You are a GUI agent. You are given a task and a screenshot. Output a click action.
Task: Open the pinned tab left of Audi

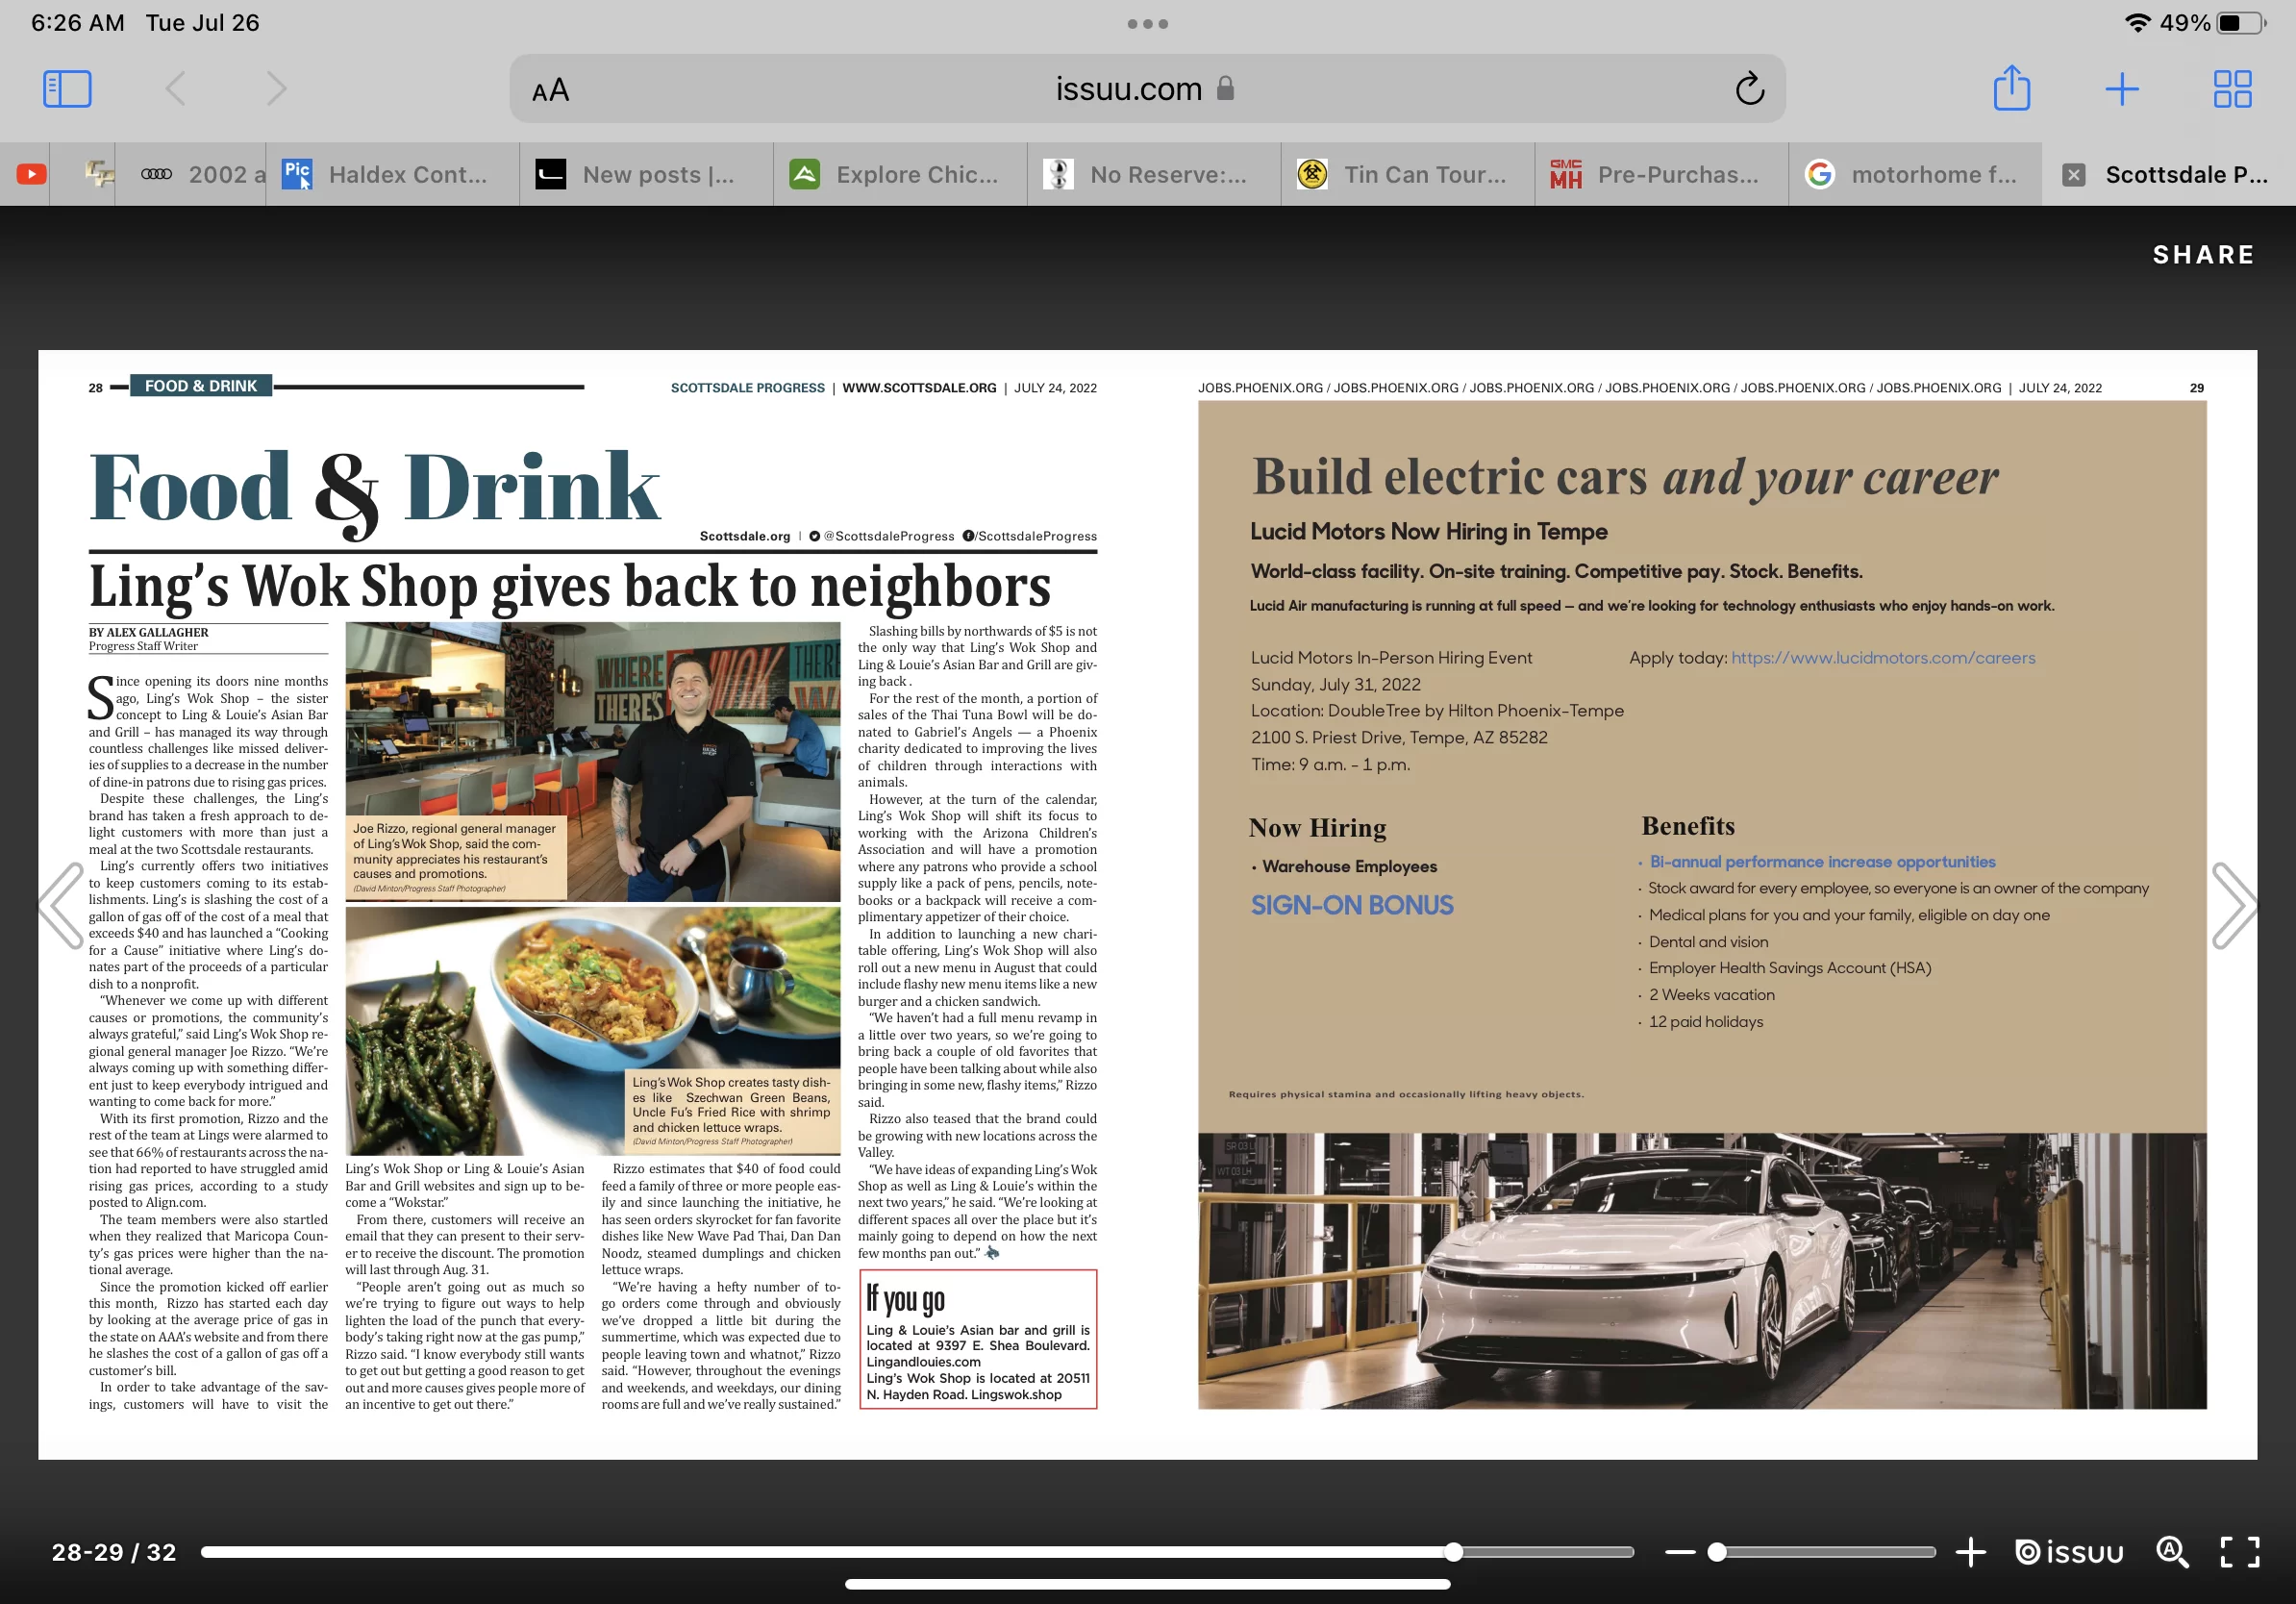[x=99, y=174]
